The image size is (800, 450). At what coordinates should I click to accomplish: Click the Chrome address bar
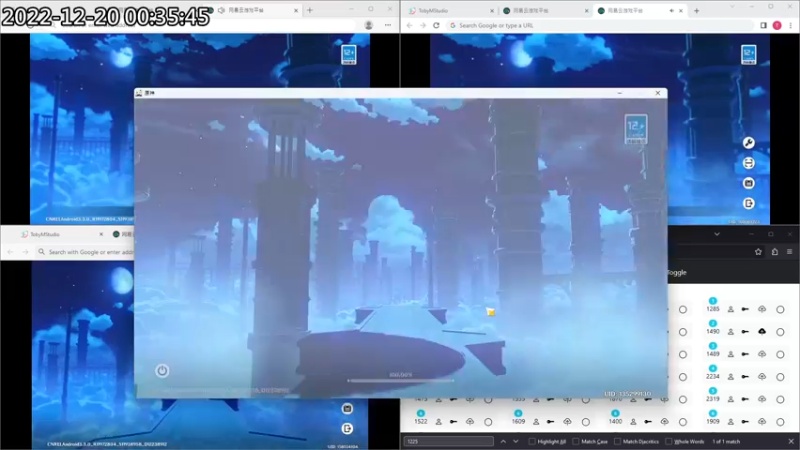[599, 25]
